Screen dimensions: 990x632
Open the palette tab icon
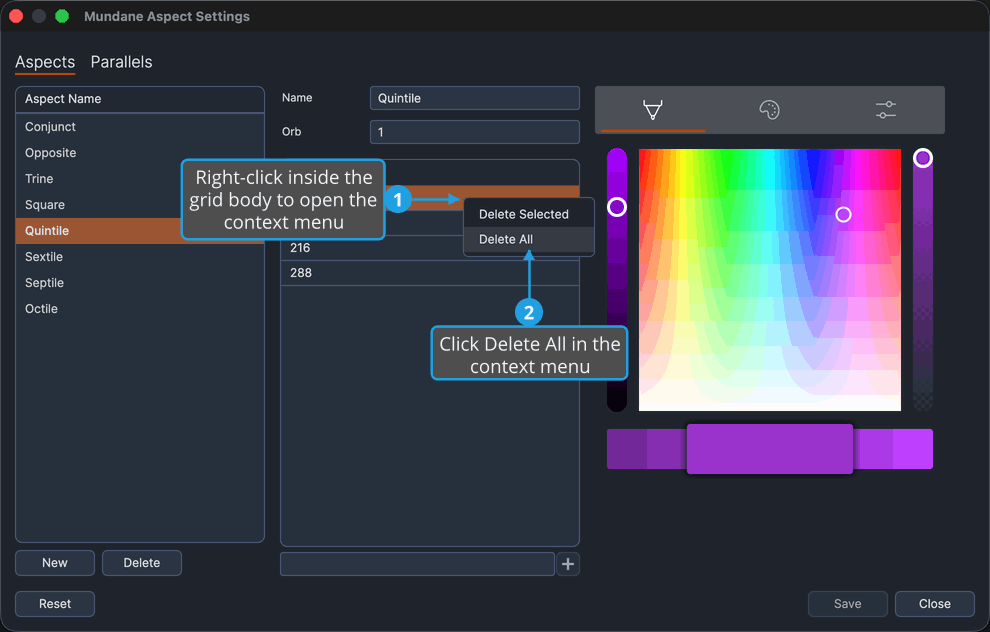(x=769, y=110)
